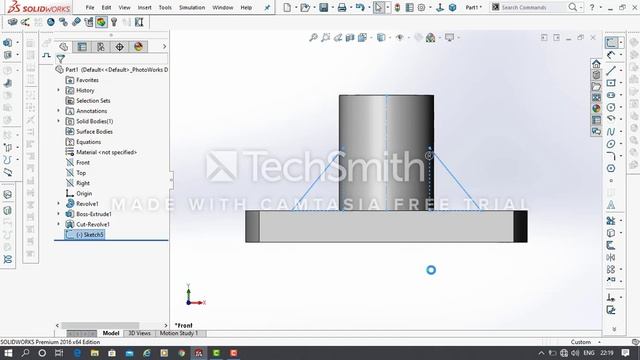Open the Design Library task pane tab
640x360 pixels.
(596, 75)
